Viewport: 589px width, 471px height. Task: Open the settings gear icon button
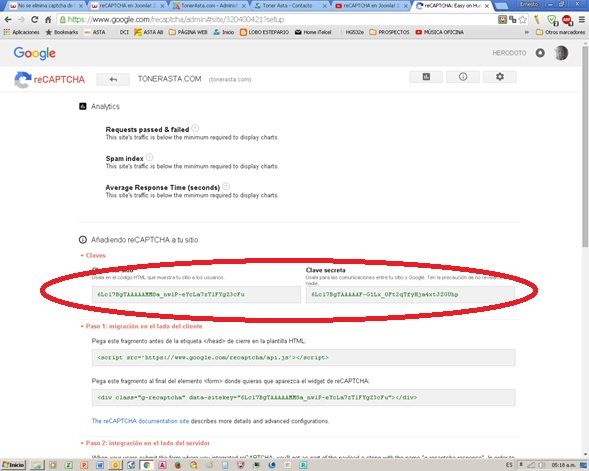500,77
